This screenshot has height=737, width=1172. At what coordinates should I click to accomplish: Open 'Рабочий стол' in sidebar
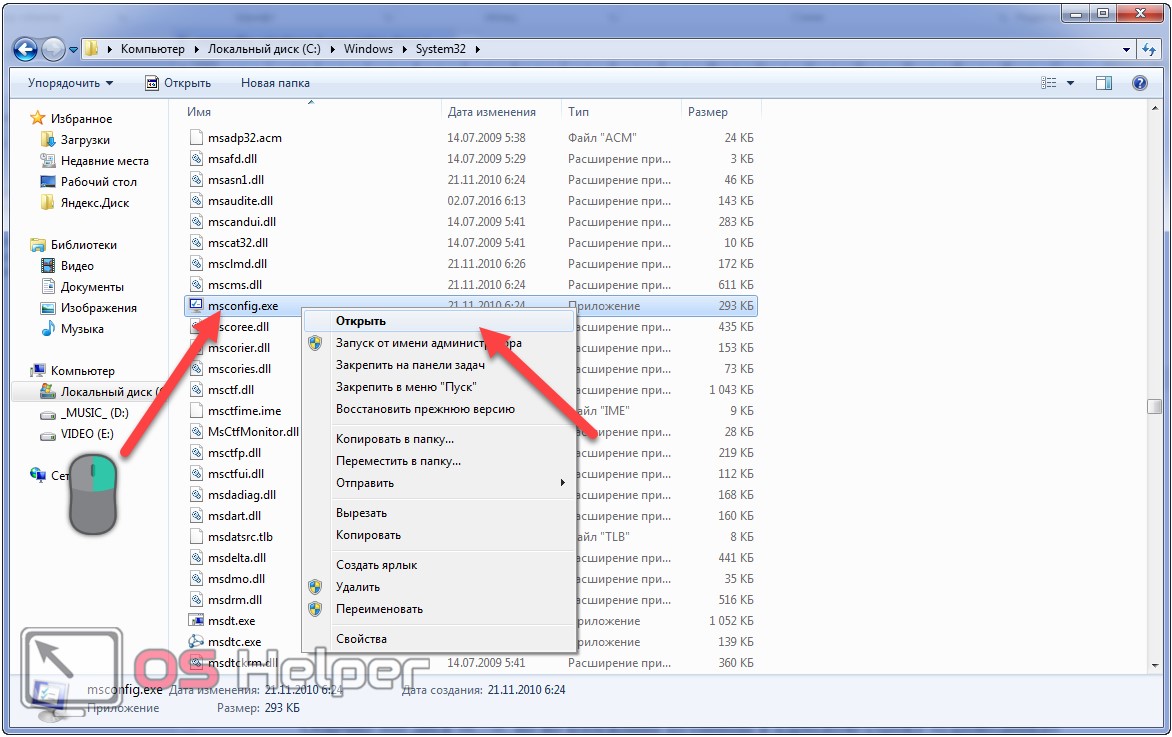99,182
